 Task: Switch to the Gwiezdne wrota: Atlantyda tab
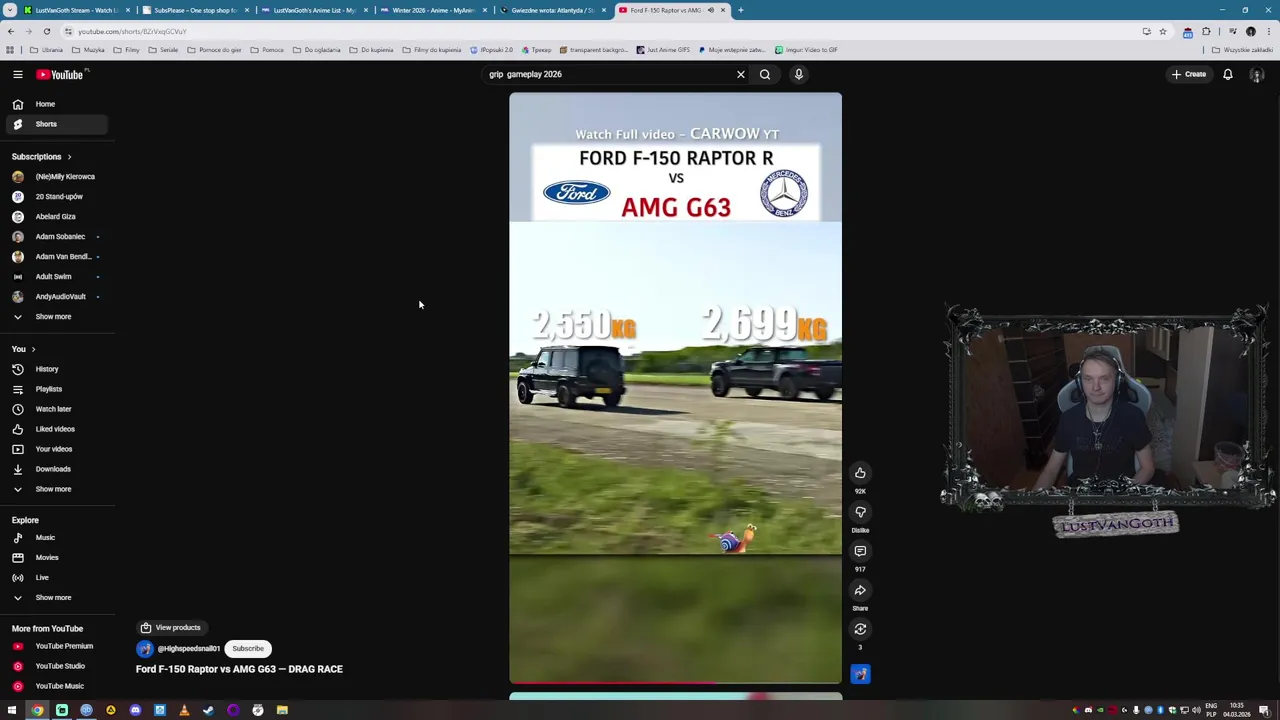coord(552,10)
